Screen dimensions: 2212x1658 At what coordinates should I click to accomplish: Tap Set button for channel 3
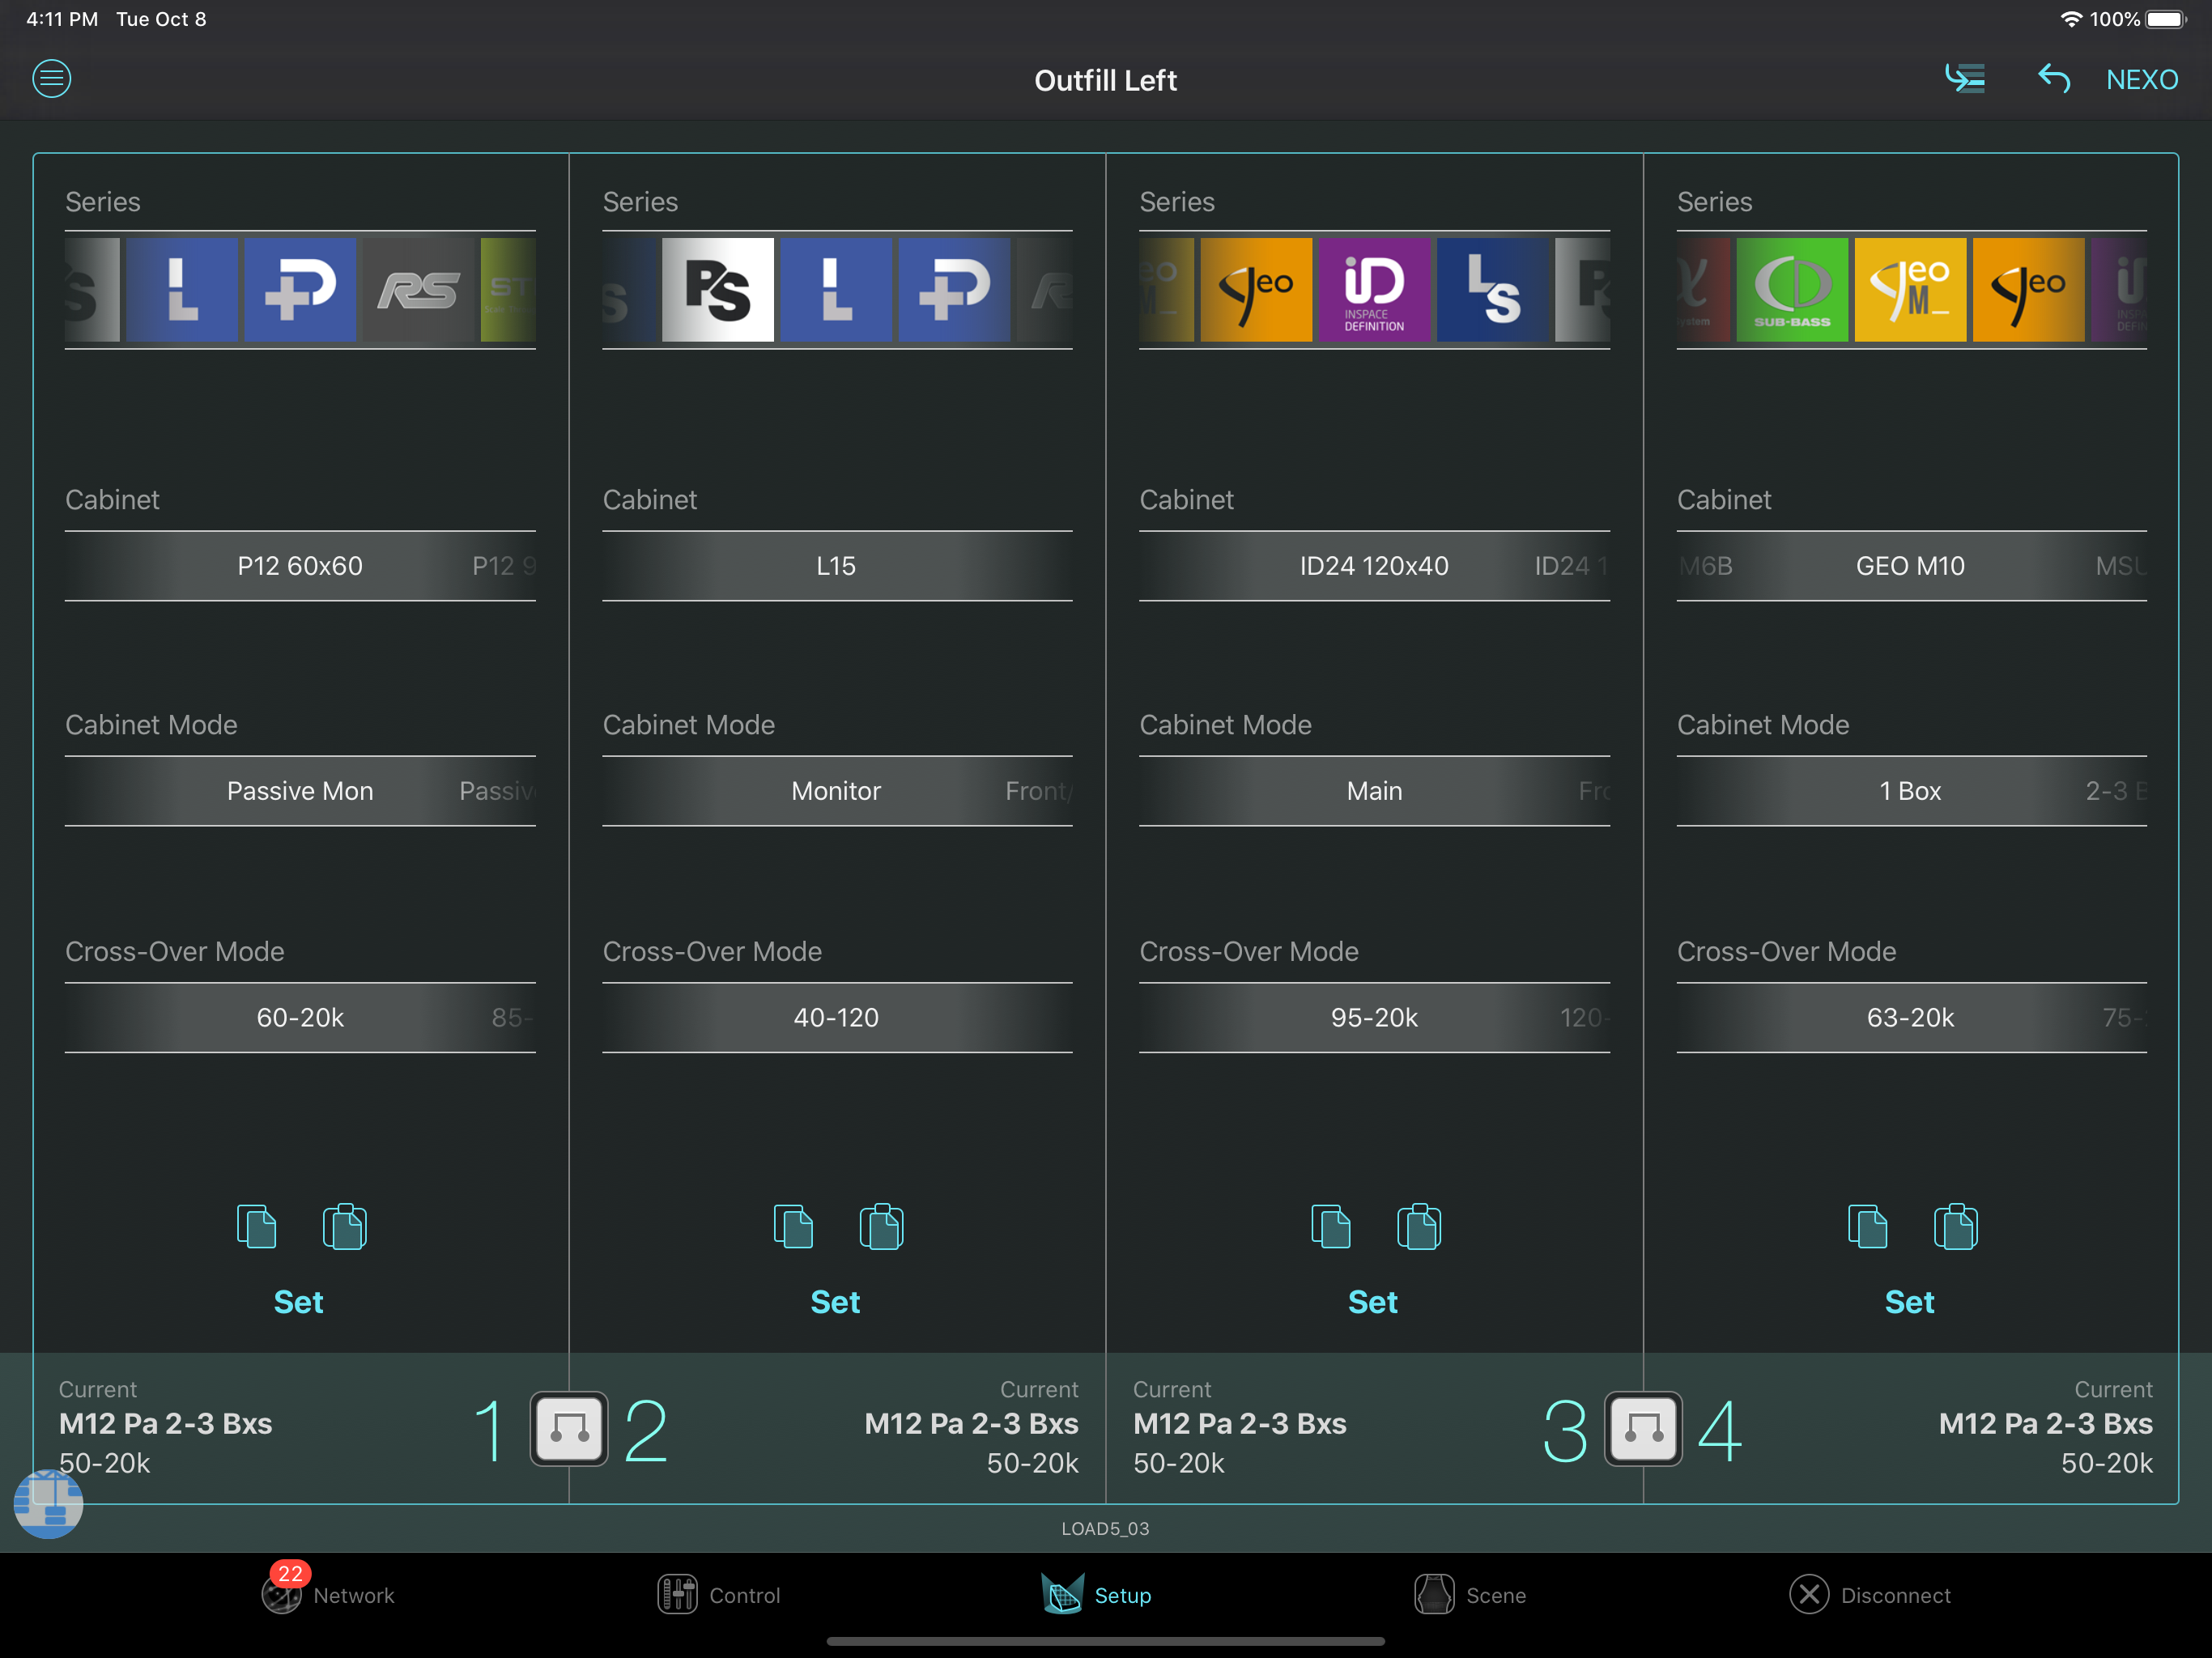[1372, 1302]
